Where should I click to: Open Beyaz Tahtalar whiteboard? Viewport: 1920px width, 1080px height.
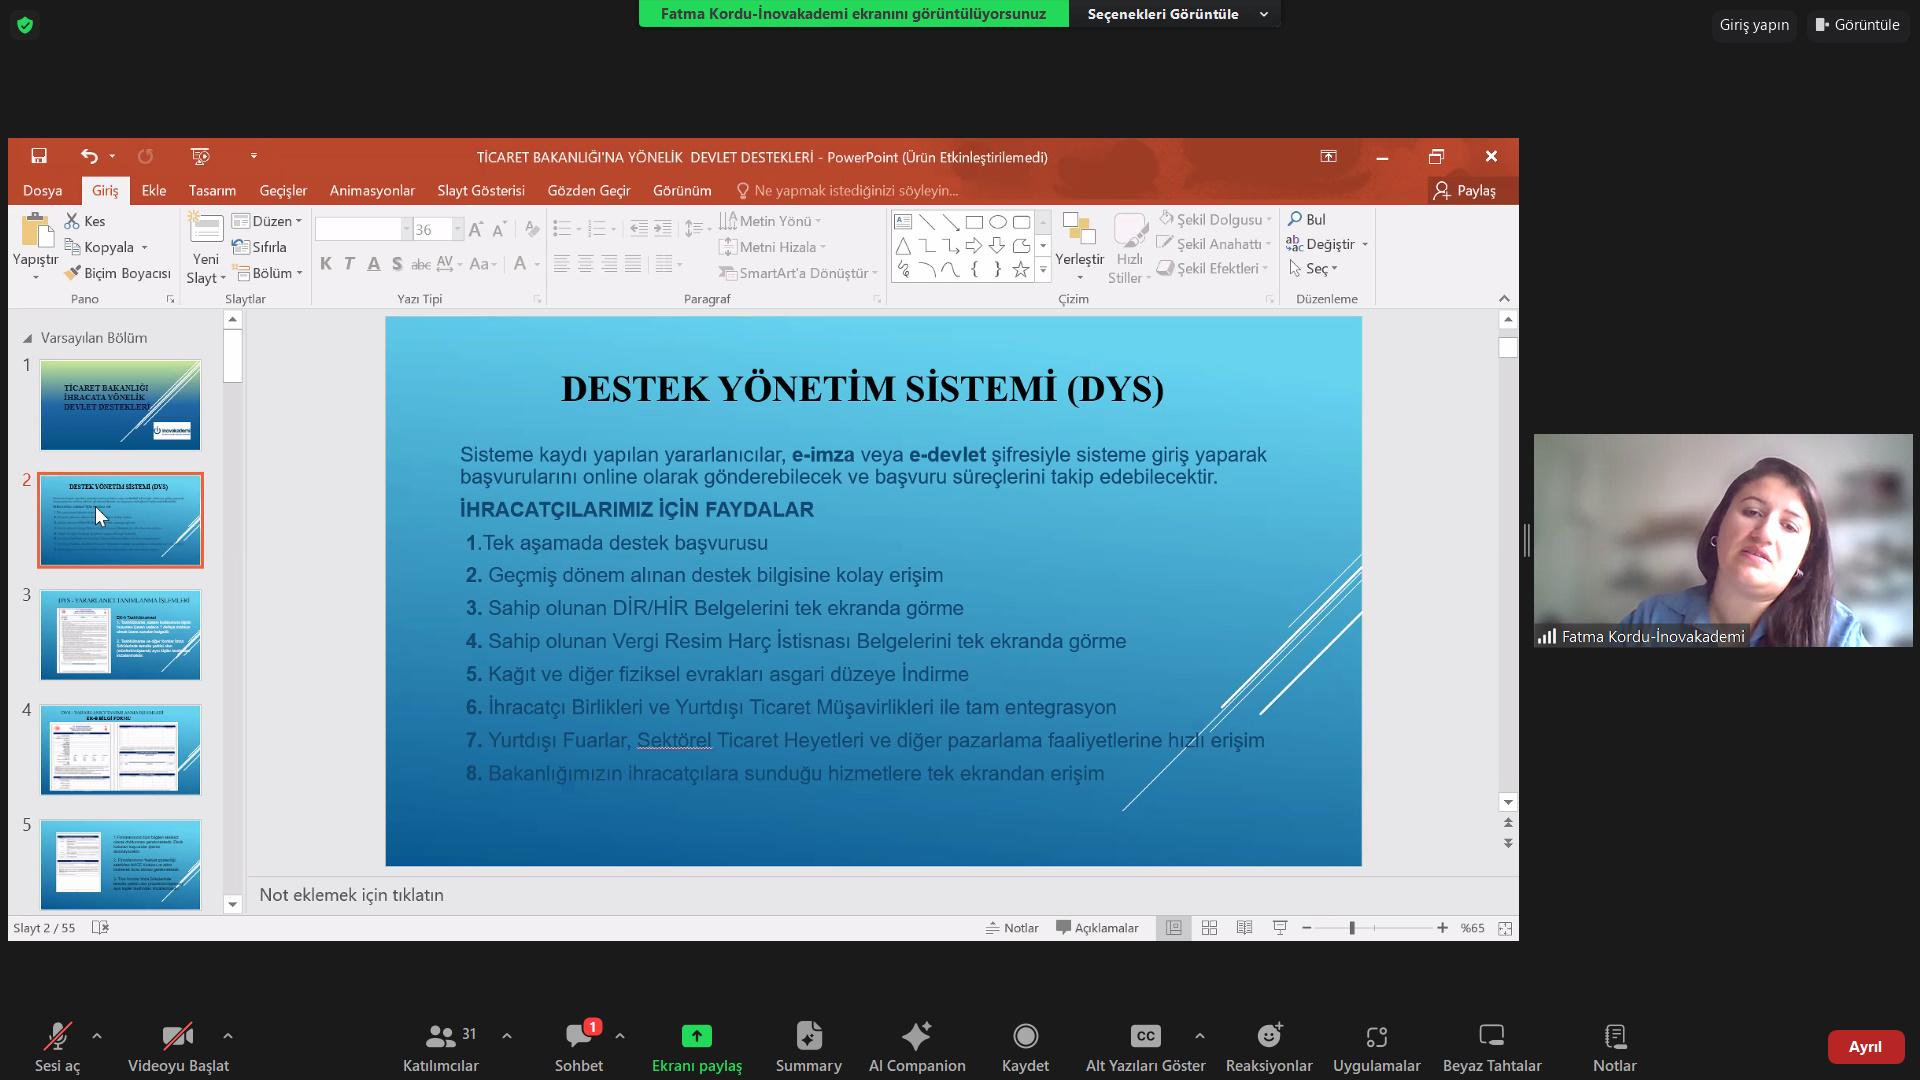click(x=1491, y=1036)
